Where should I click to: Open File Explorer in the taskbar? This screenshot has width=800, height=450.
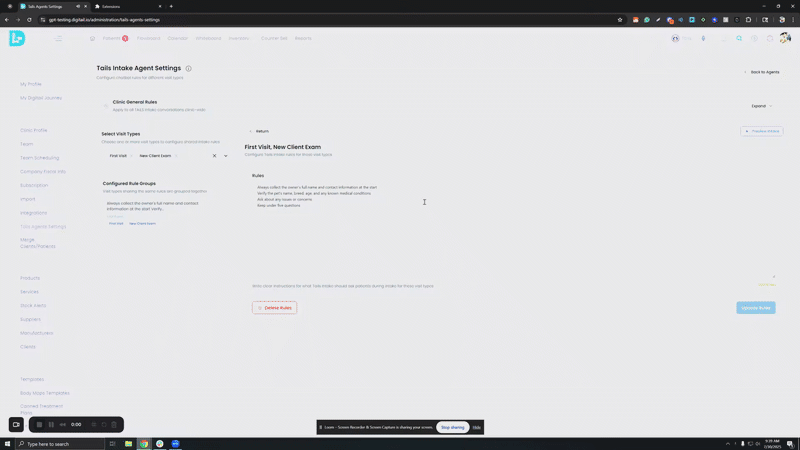coord(129,444)
